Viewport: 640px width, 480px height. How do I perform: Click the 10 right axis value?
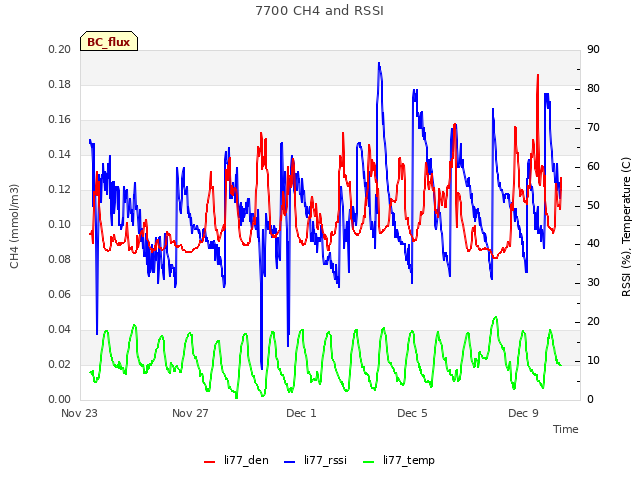(593, 360)
